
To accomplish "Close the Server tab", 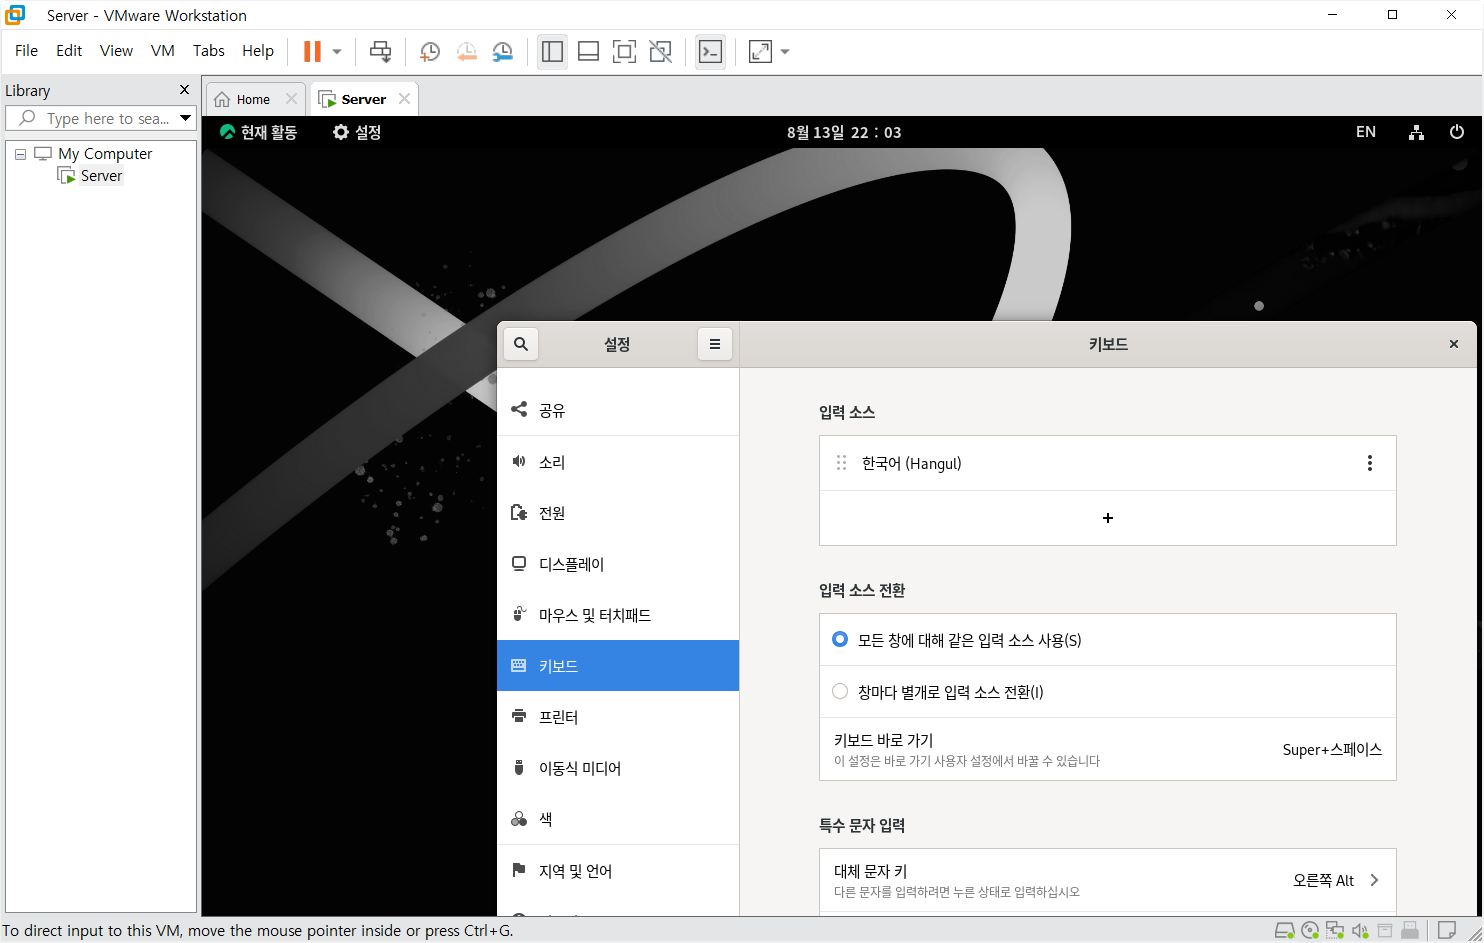I will click(x=404, y=98).
